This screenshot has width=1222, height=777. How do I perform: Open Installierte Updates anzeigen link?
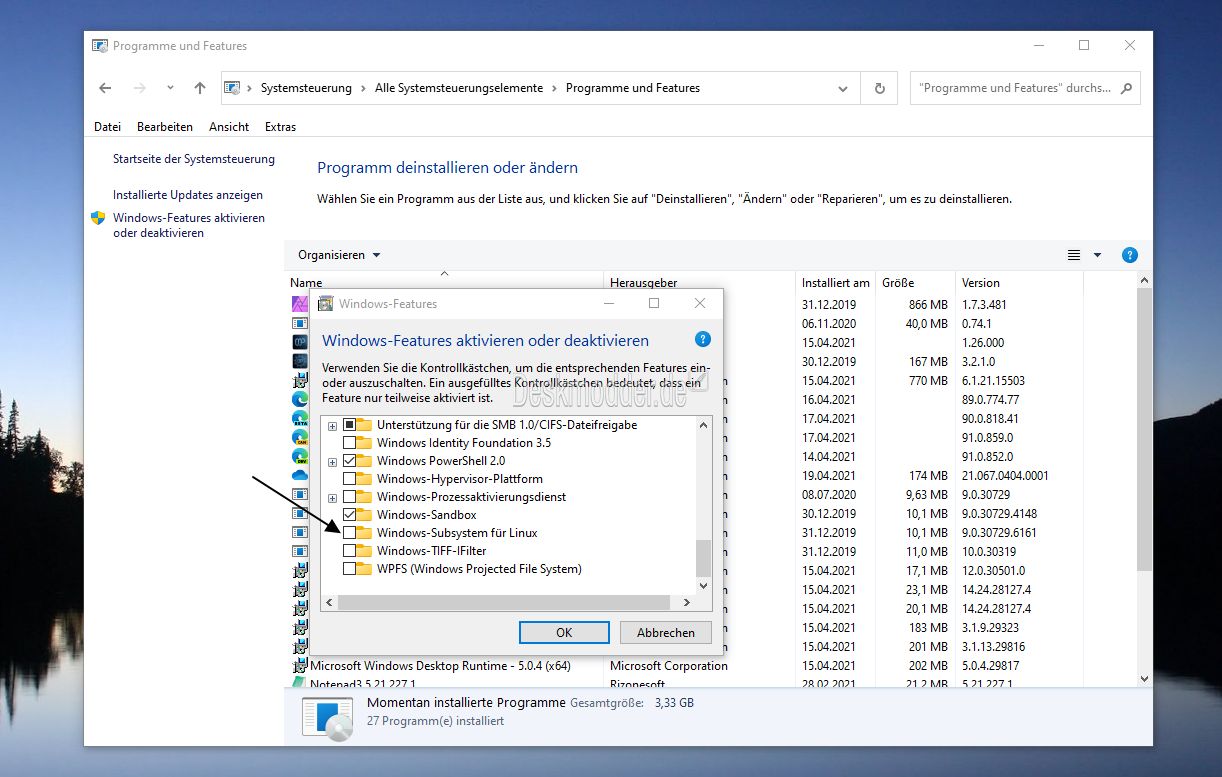click(x=188, y=195)
